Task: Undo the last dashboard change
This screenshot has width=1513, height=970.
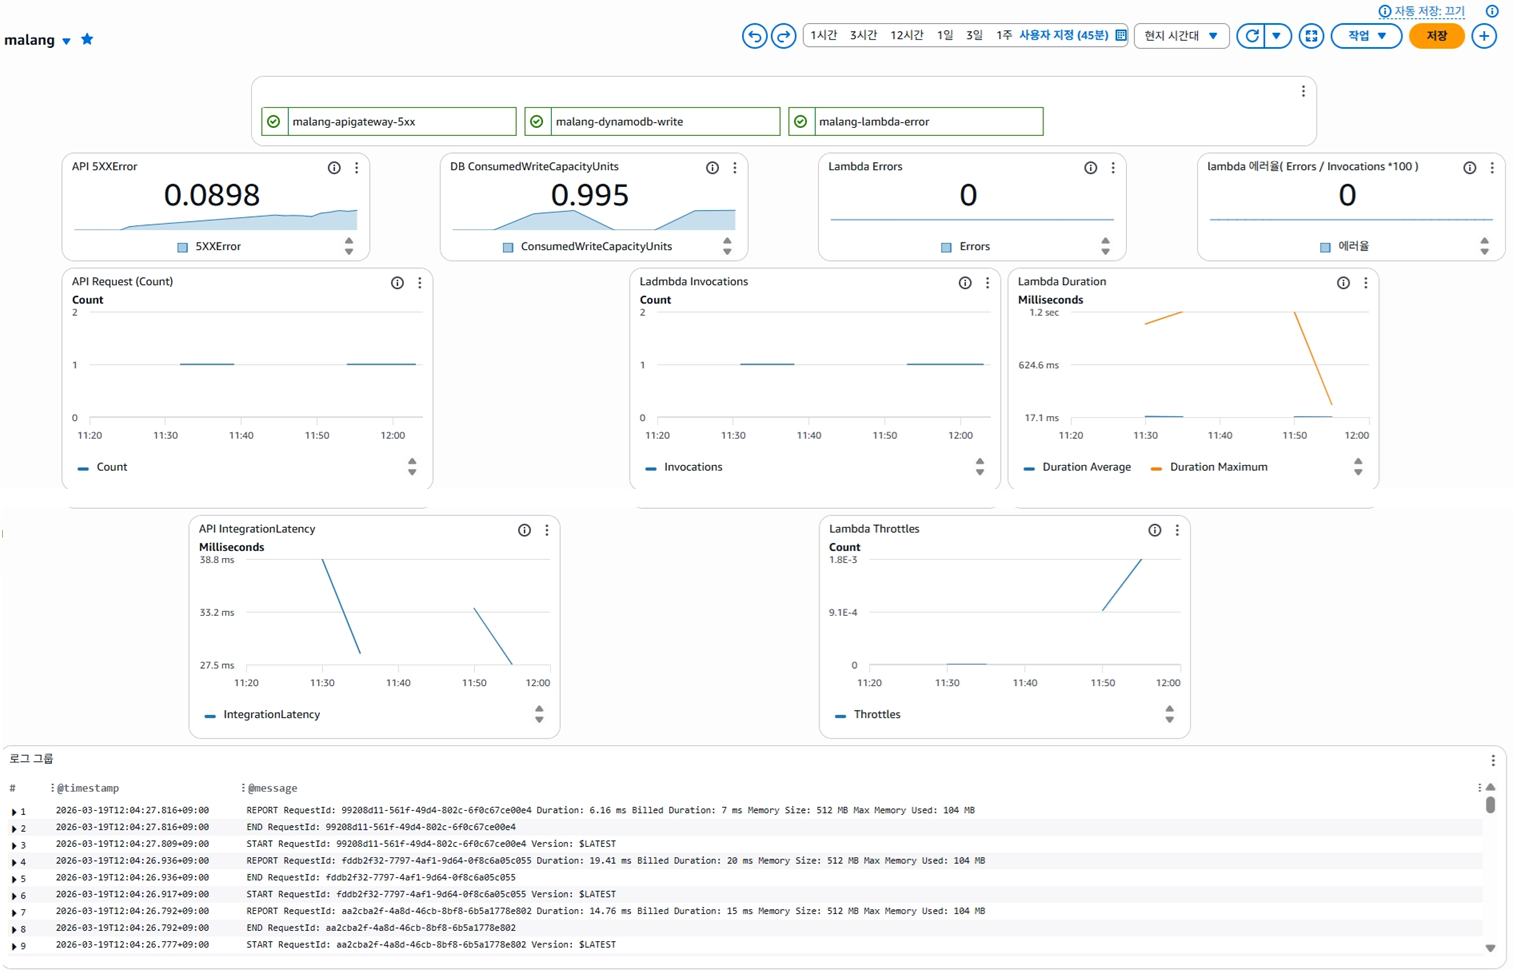Action: 754,35
